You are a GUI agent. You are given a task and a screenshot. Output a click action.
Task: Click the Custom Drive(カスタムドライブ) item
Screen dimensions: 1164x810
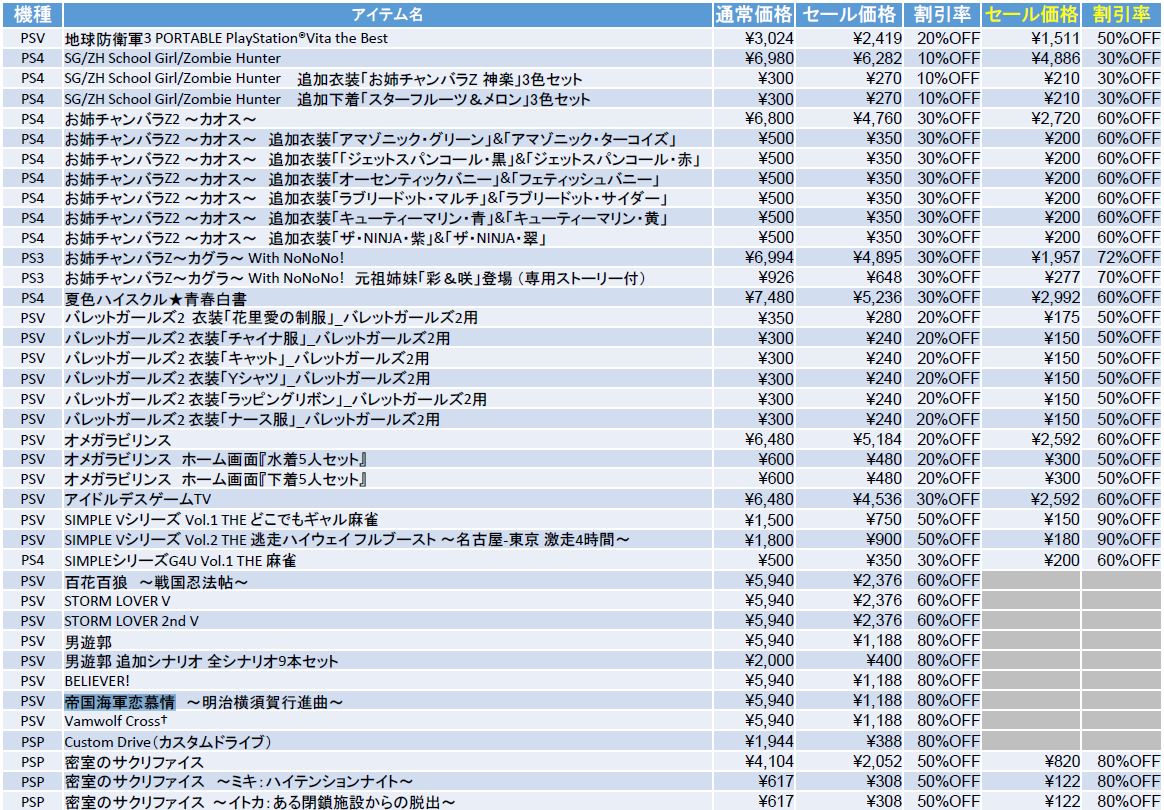click(x=168, y=742)
